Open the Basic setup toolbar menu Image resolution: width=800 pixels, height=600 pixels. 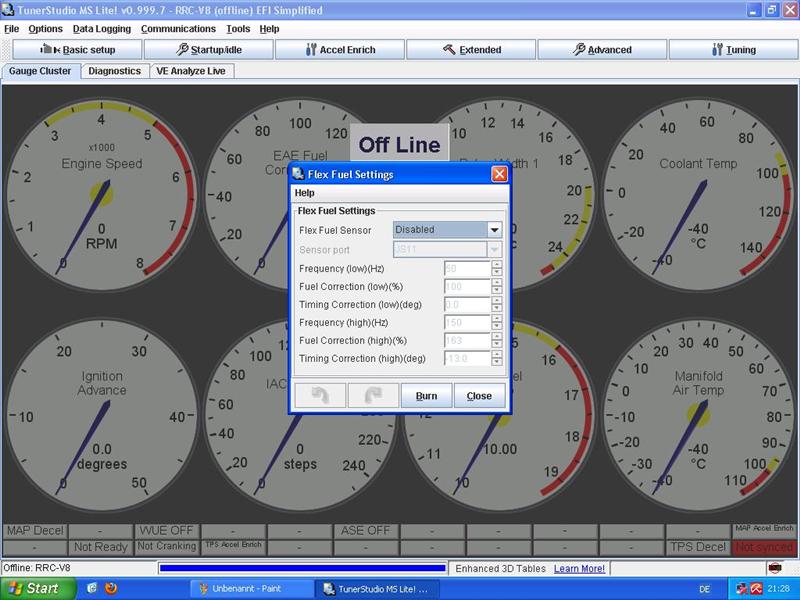[77, 49]
